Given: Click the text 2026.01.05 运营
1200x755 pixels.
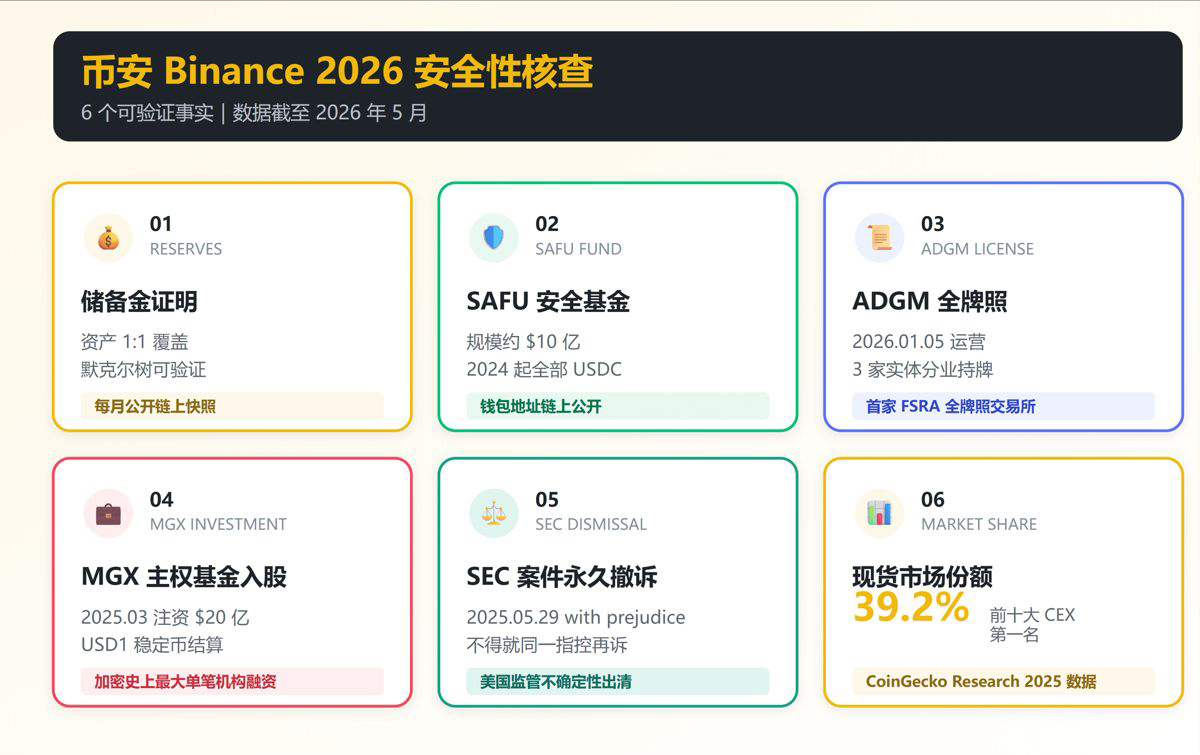Looking at the screenshot, I should (919, 341).
